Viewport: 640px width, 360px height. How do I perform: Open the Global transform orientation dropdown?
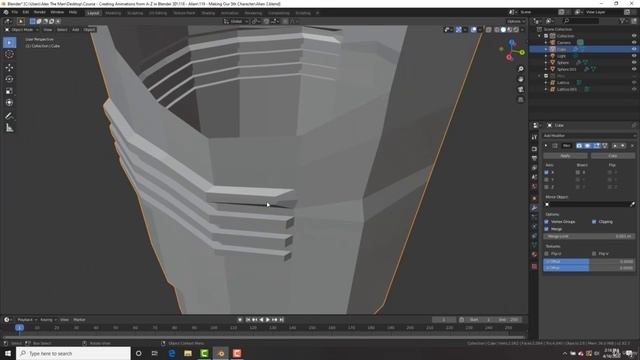coord(235,21)
